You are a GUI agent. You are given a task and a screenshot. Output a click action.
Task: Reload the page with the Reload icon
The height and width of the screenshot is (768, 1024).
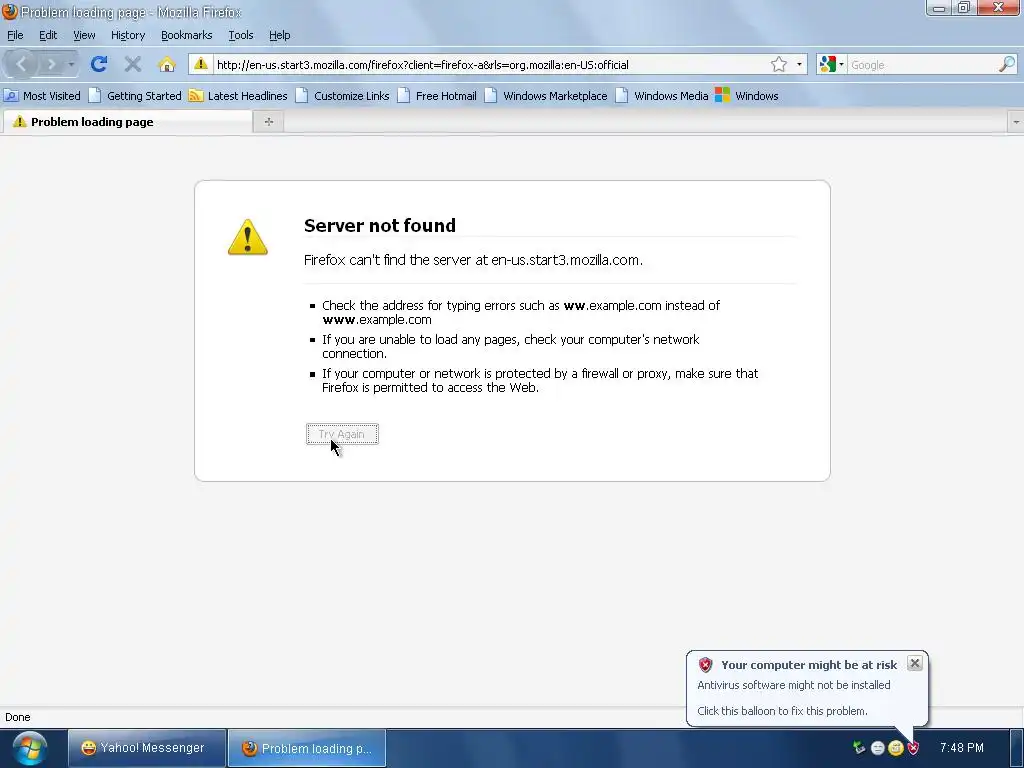99,64
